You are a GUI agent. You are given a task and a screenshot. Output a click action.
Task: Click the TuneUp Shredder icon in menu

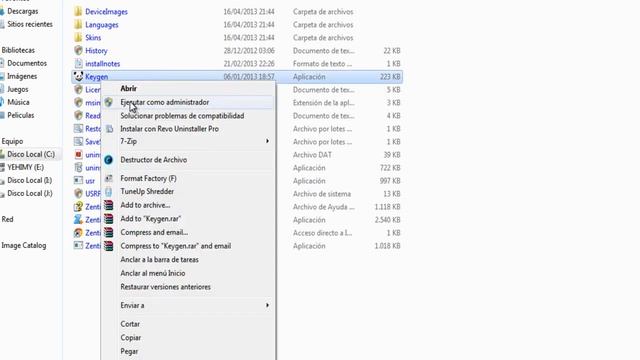(x=109, y=191)
